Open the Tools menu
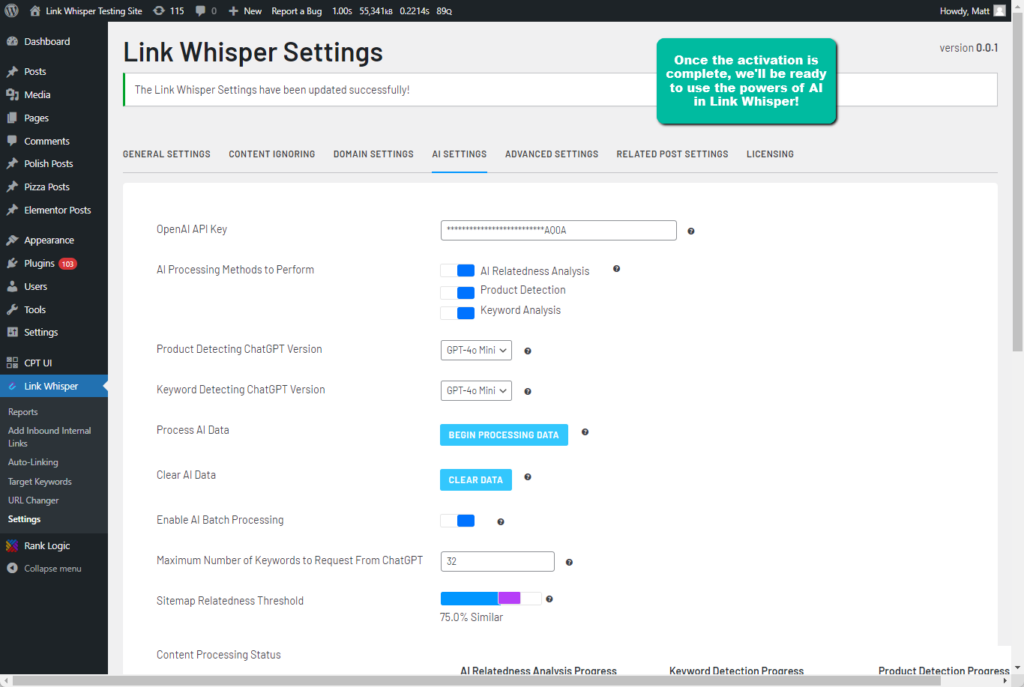Viewport: 1024px width, 687px height. click(54, 310)
